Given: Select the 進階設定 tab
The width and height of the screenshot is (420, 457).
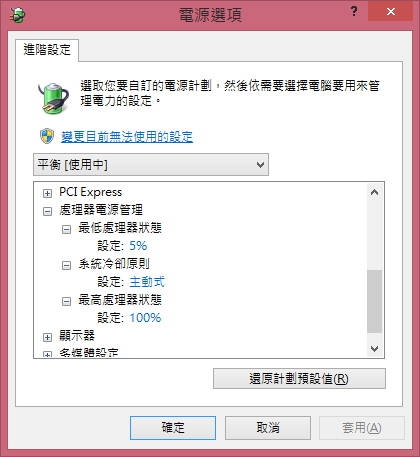Looking at the screenshot, I should point(47,50).
